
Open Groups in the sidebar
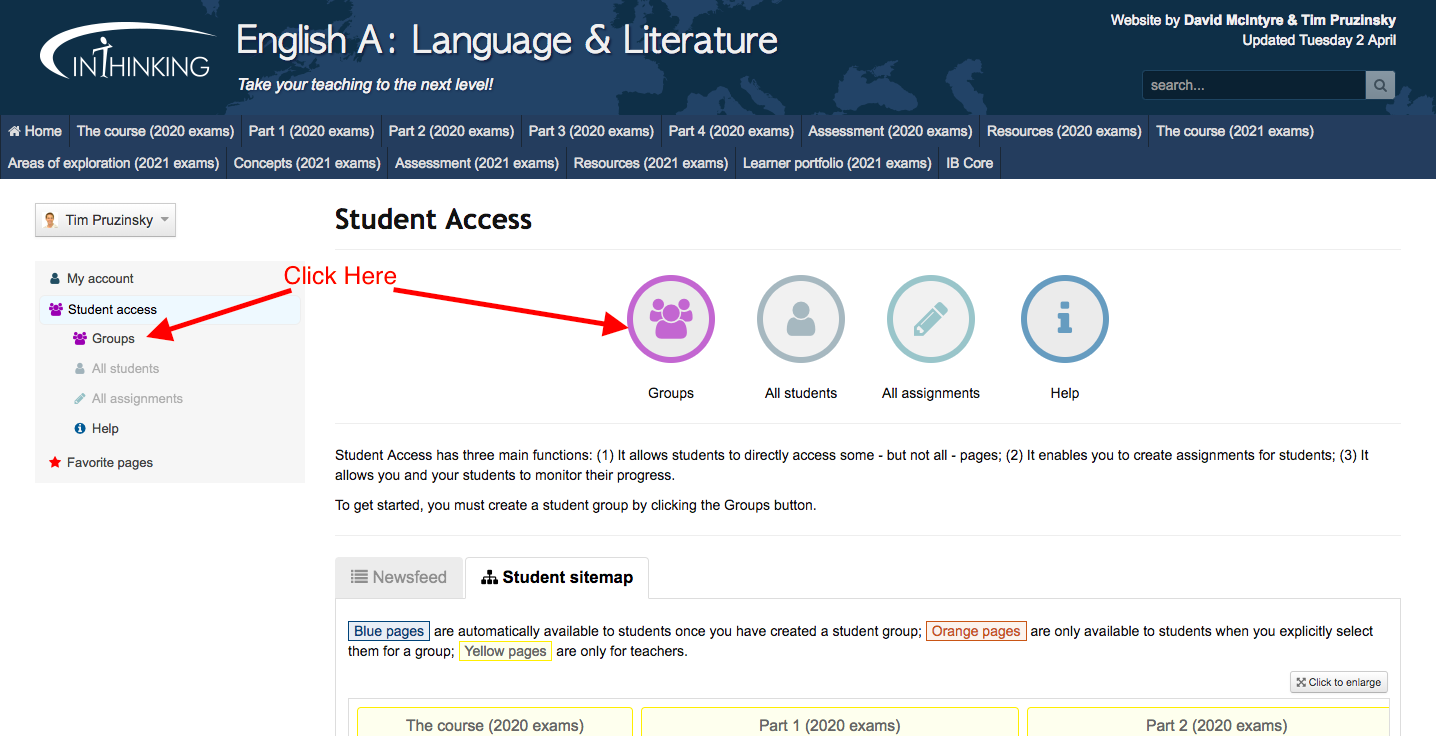pos(113,339)
